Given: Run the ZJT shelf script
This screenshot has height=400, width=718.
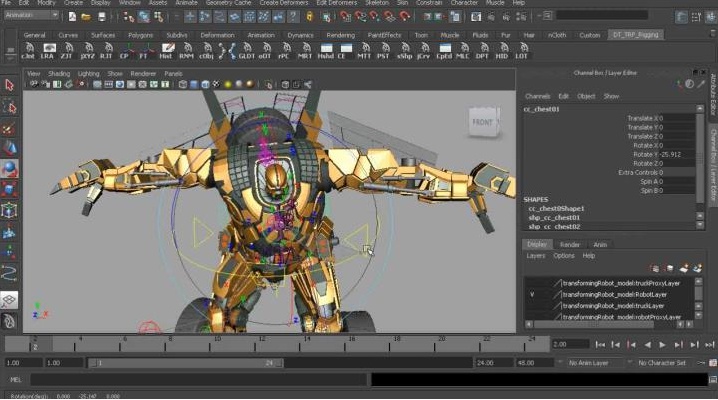Looking at the screenshot, I should click(67, 51).
